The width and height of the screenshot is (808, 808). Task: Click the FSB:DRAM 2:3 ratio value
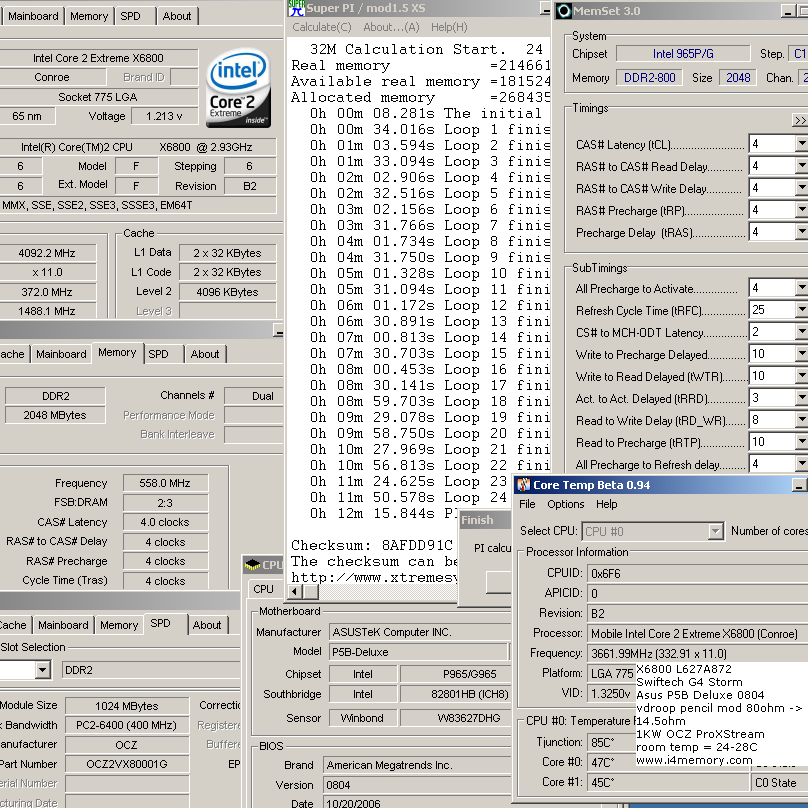point(165,503)
